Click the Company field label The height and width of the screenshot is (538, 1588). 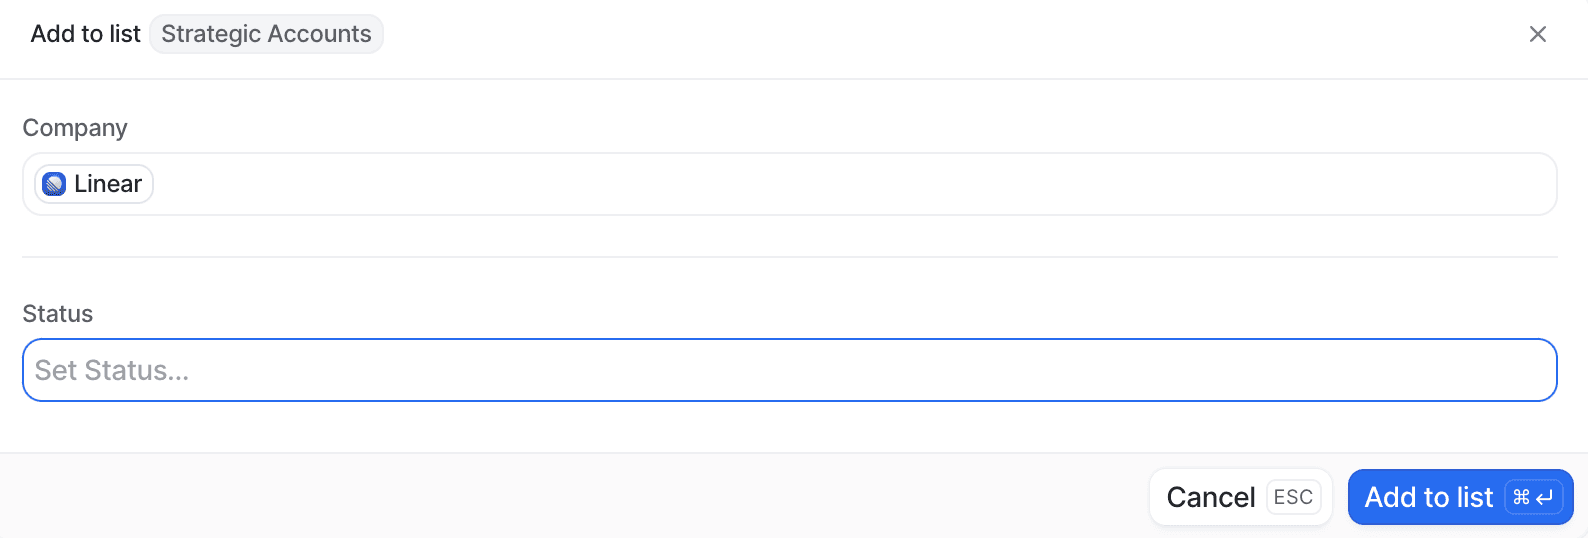point(75,128)
